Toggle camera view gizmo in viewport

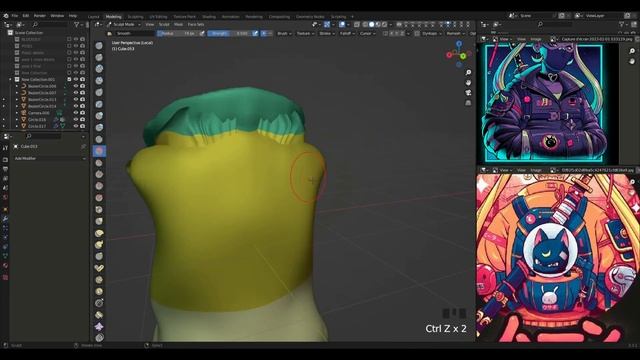(x=469, y=93)
